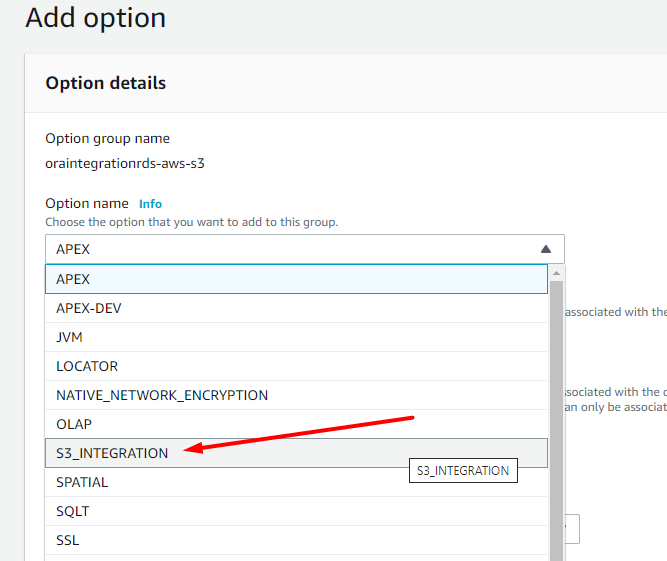Viewport: 667px width, 561px height.
Task: Collapse the Option name dropdown showing APEX
Action: tap(305, 249)
